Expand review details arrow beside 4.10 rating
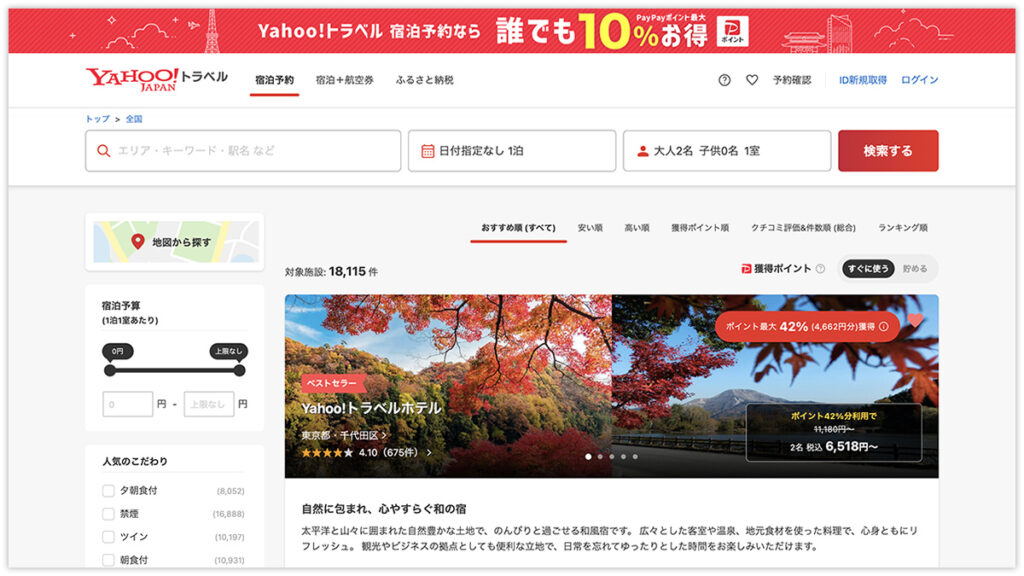Viewport: 1024px width, 576px height. [x=430, y=453]
